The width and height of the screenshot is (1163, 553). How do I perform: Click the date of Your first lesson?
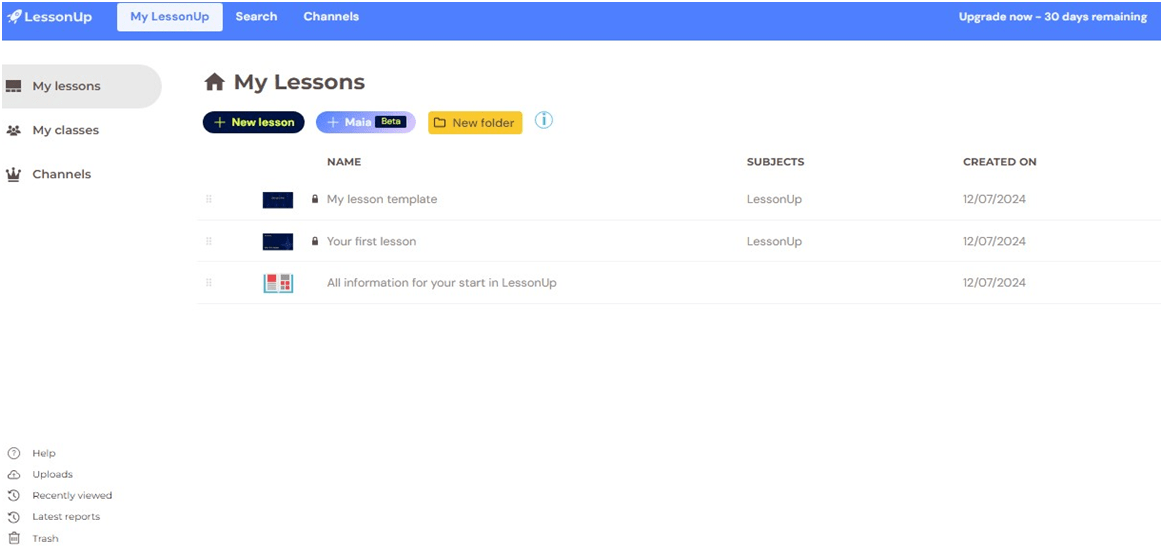[995, 241]
